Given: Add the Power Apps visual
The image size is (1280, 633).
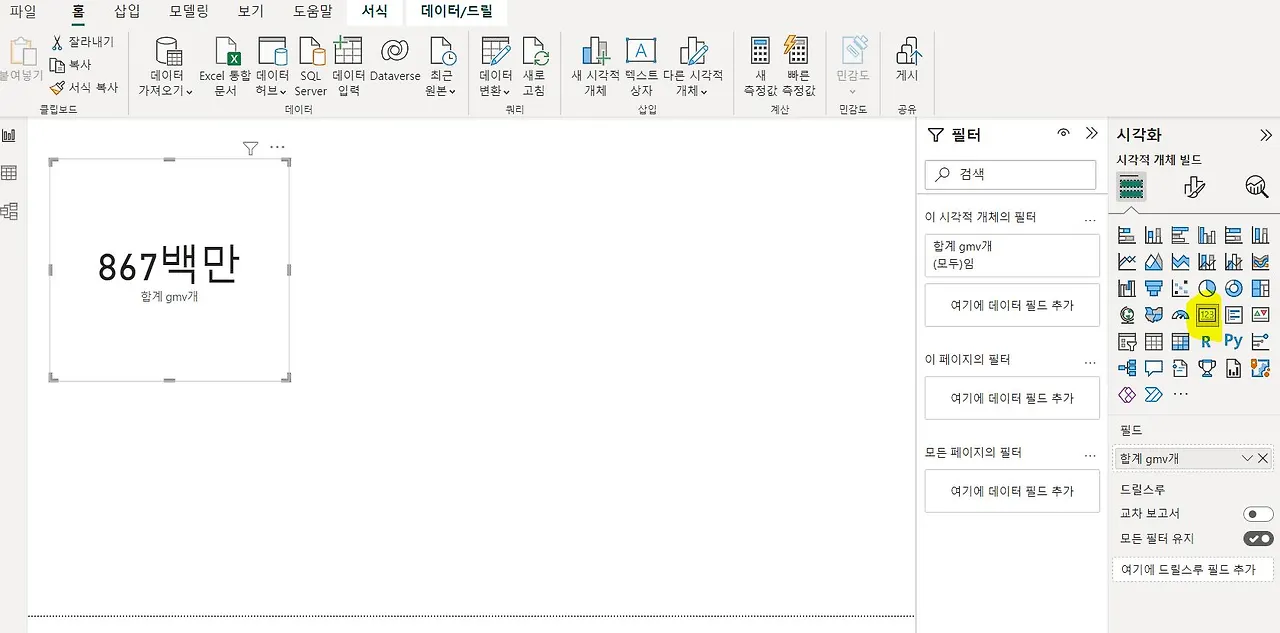Looking at the screenshot, I should [x=1127, y=394].
